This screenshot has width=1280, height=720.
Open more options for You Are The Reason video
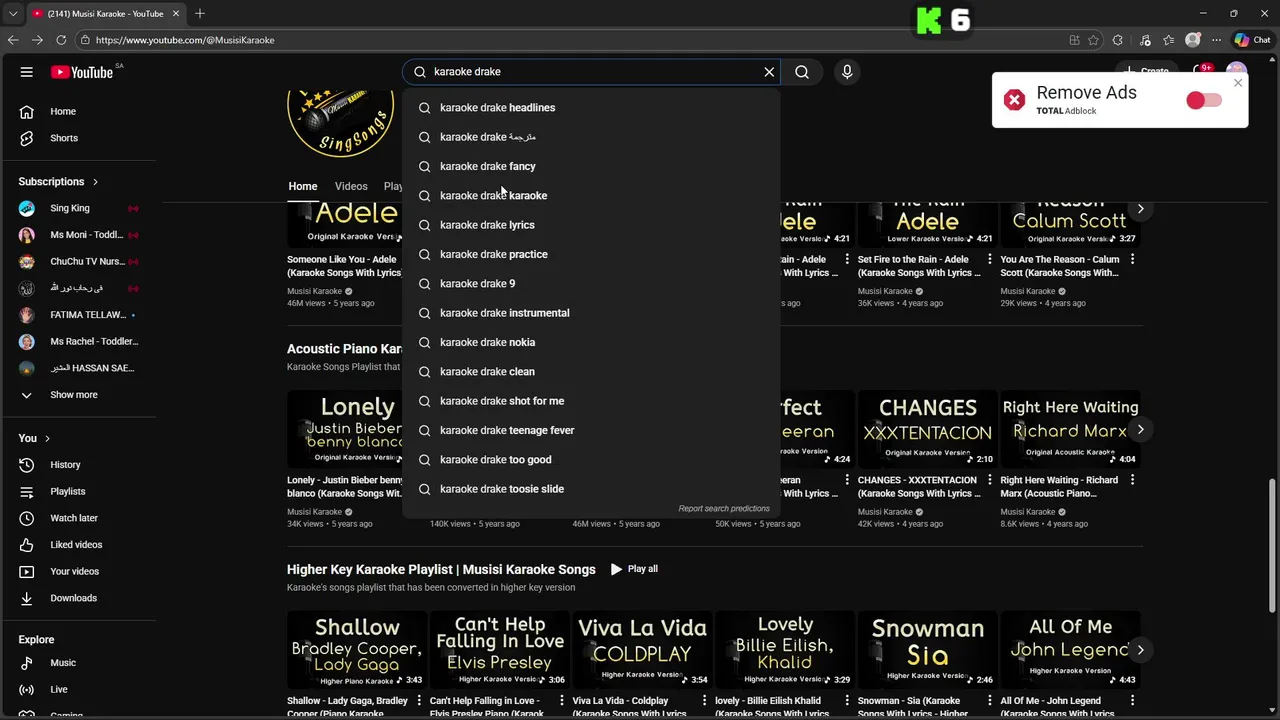[x=1133, y=259]
